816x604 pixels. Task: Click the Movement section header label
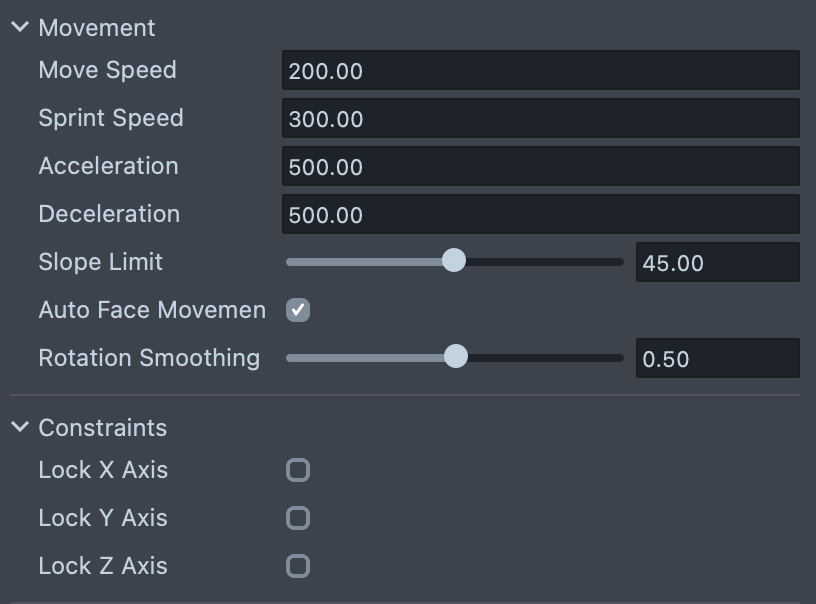[x=97, y=28]
